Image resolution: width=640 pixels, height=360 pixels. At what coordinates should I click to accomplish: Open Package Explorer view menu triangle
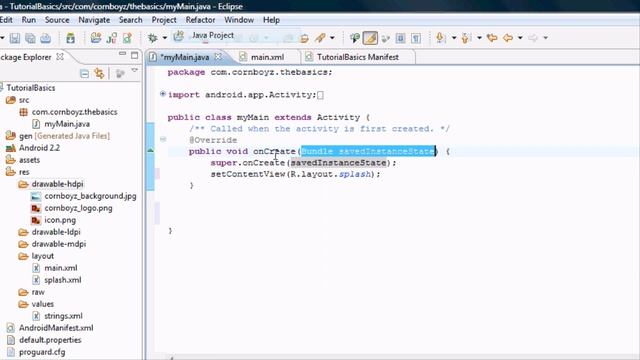pyautogui.click(x=135, y=71)
